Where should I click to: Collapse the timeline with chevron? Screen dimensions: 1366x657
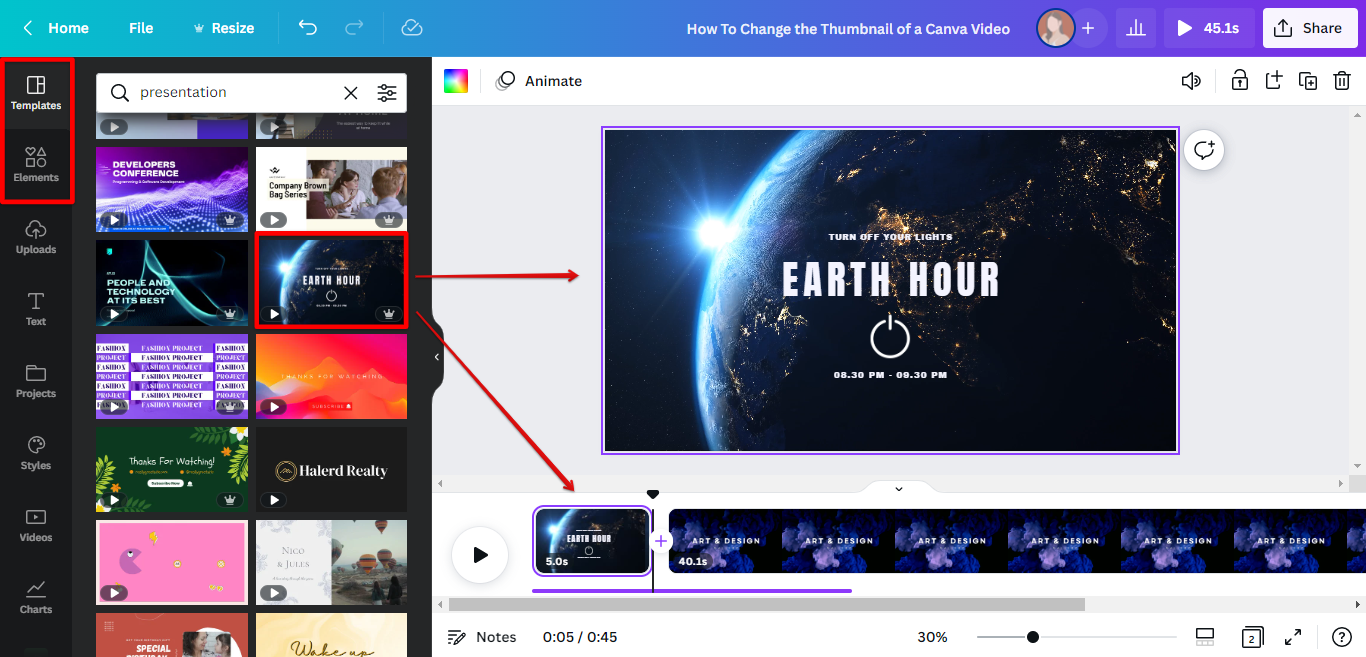[898, 489]
